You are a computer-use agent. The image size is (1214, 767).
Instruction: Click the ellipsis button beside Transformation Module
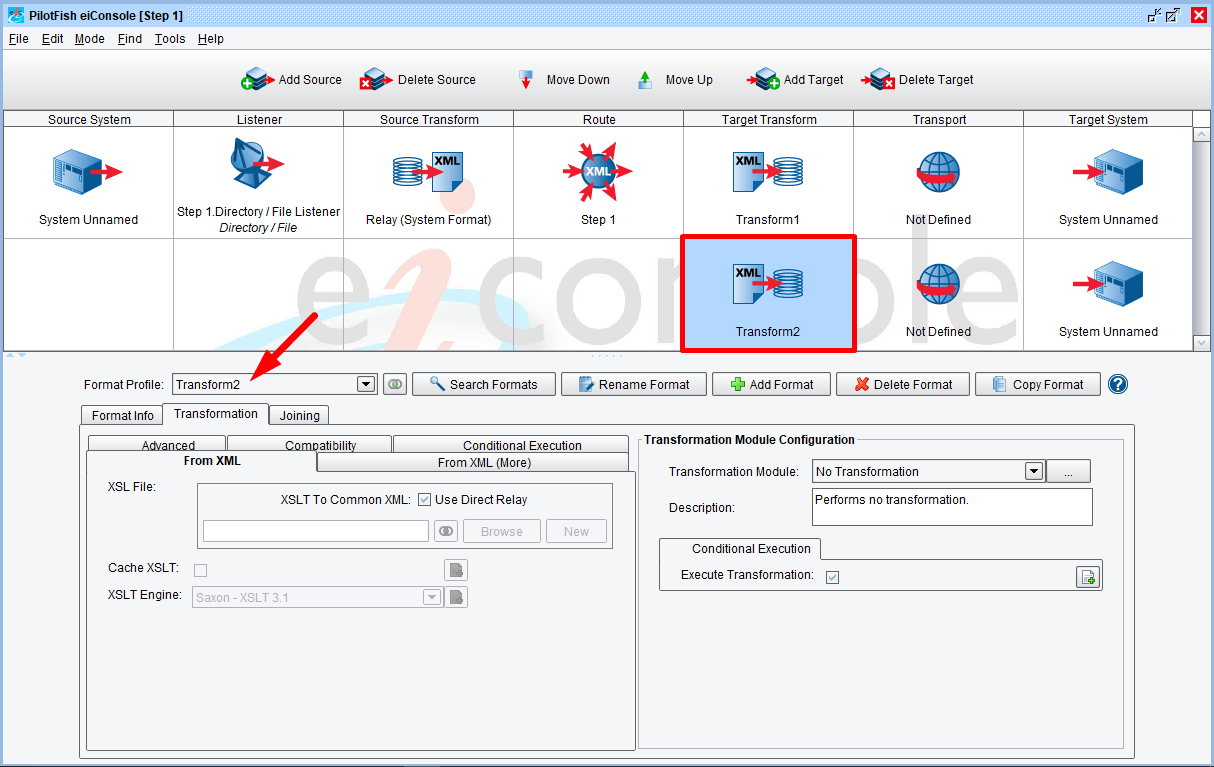pyautogui.click(x=1069, y=471)
